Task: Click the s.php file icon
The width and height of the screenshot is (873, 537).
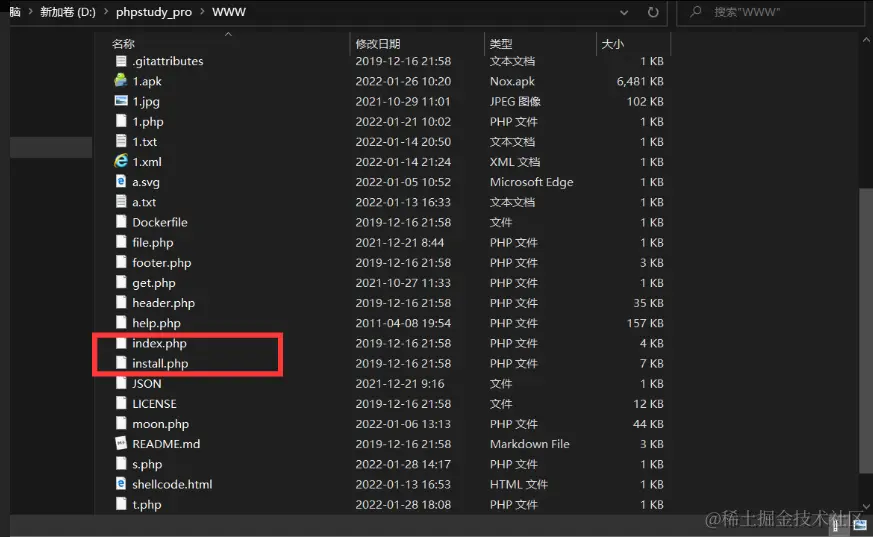Action: point(121,464)
